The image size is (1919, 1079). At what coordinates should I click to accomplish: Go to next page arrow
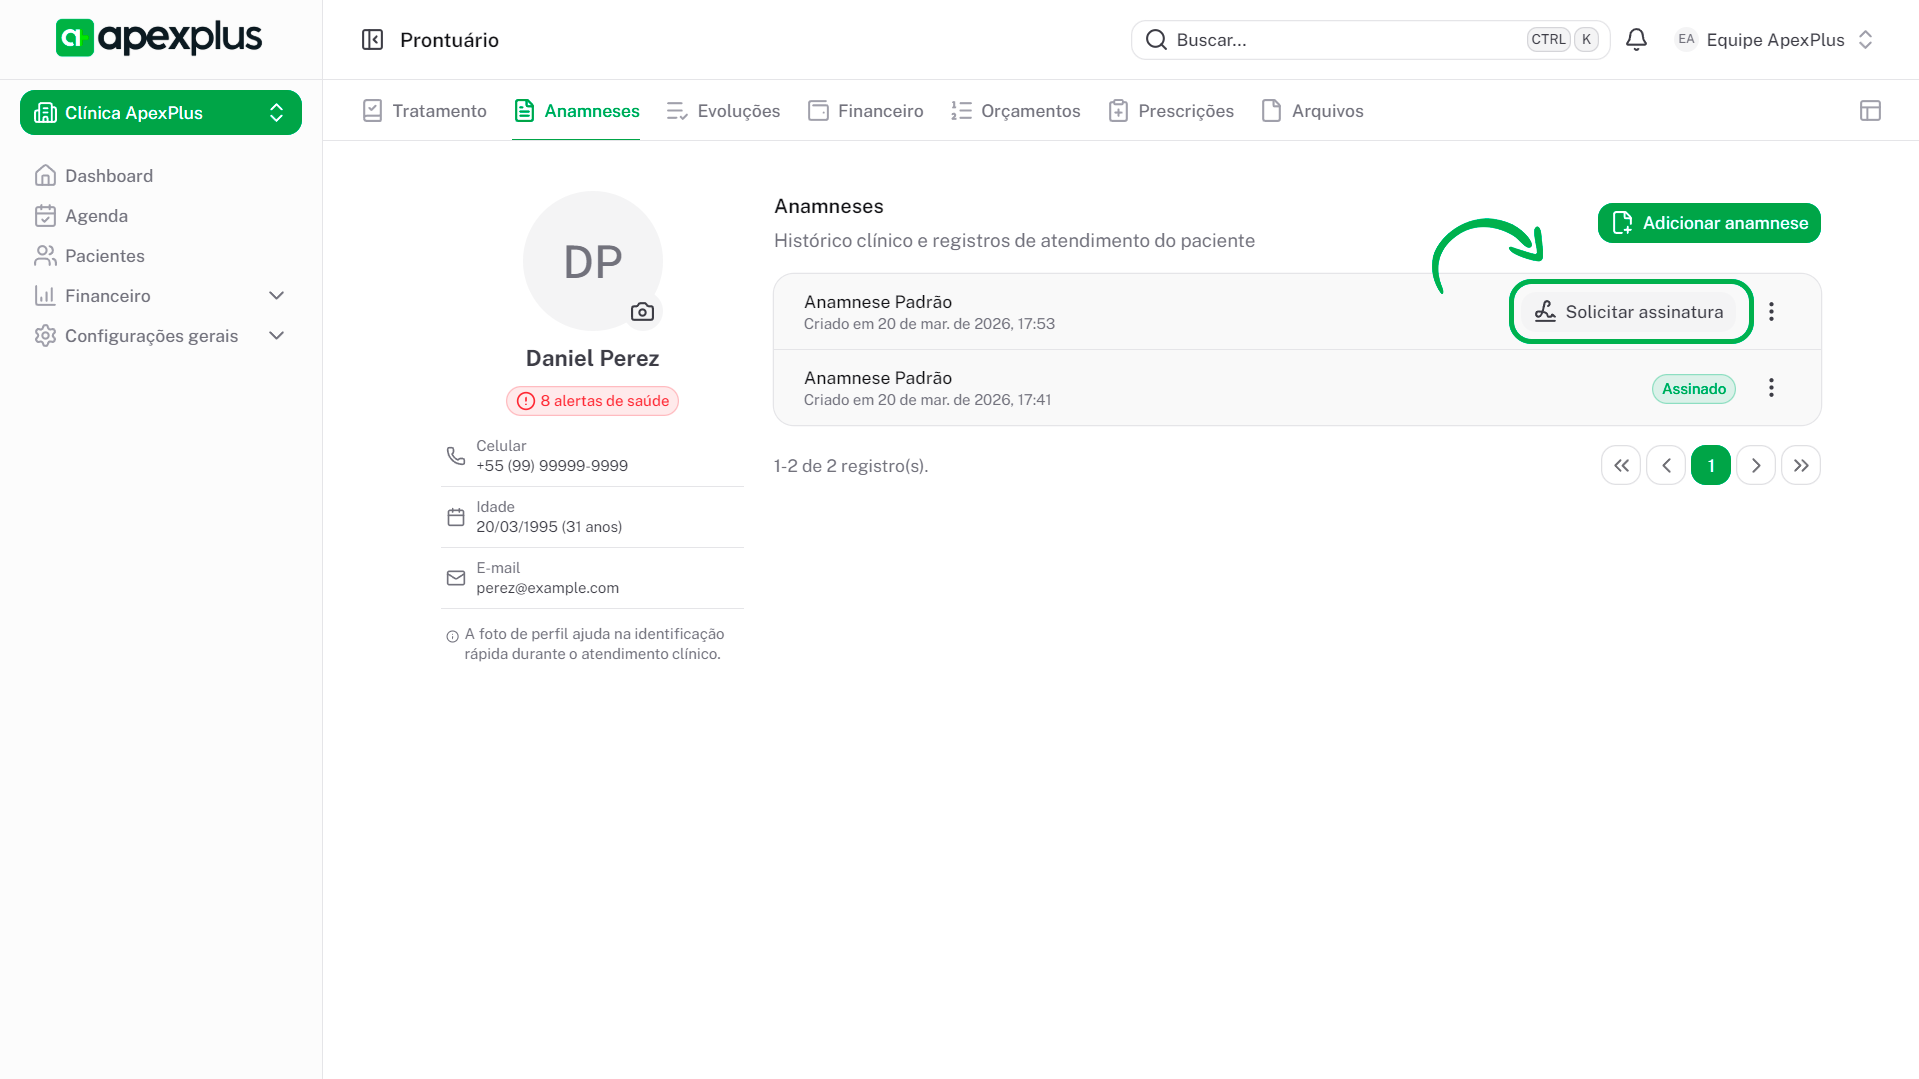pos(1755,466)
